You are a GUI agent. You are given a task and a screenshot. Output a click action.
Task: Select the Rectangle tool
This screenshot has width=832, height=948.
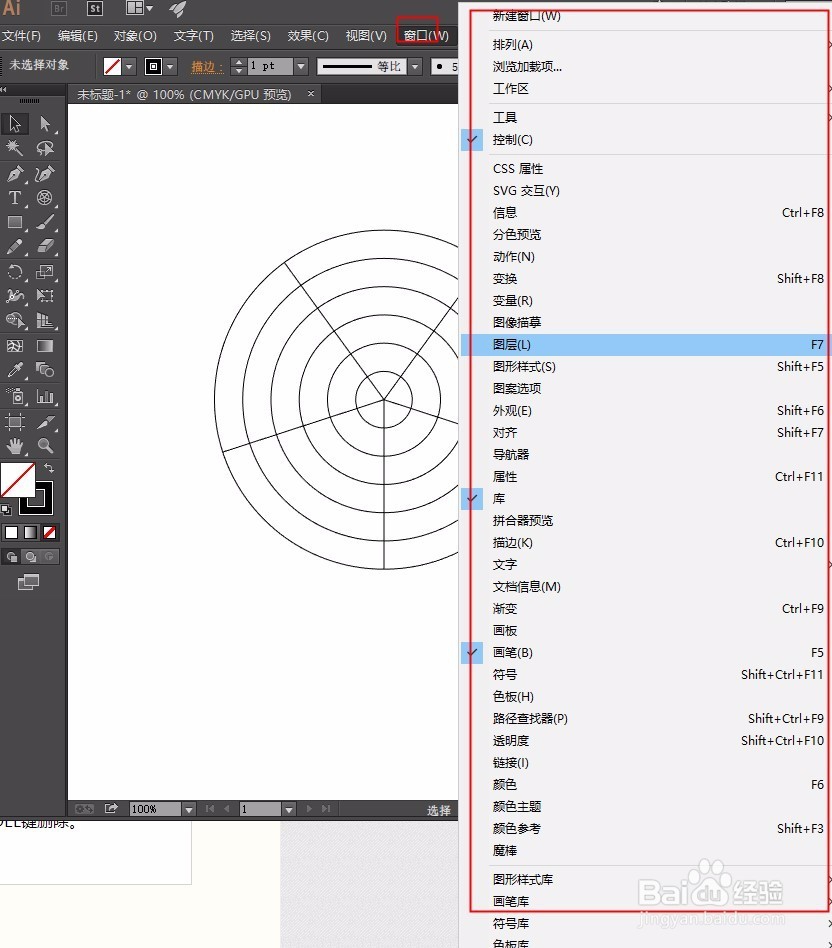pyautogui.click(x=15, y=222)
